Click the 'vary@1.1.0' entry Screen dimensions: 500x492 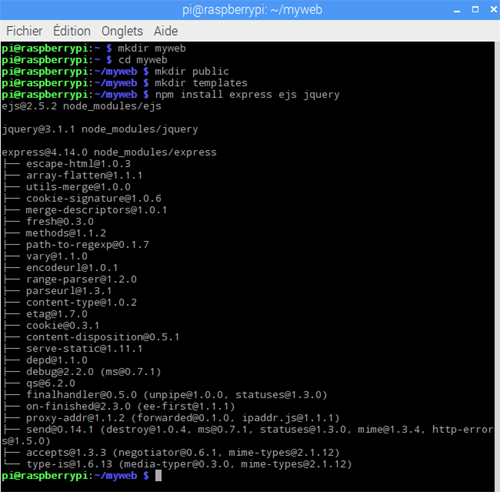click(57, 256)
